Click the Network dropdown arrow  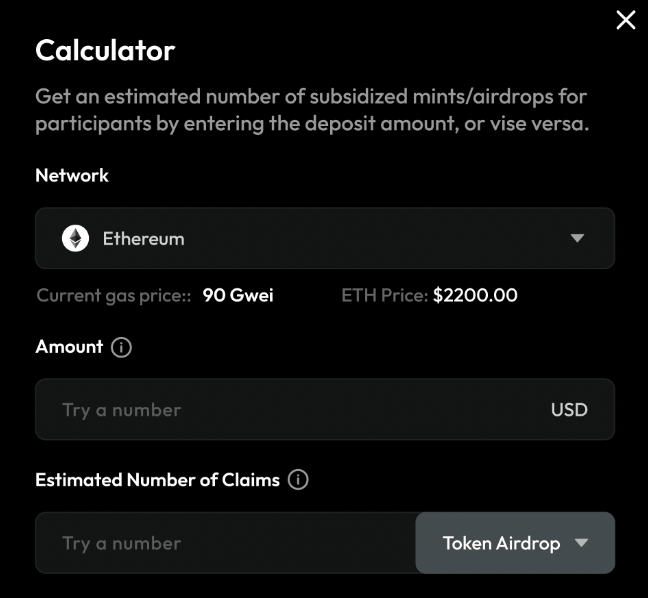[577, 238]
